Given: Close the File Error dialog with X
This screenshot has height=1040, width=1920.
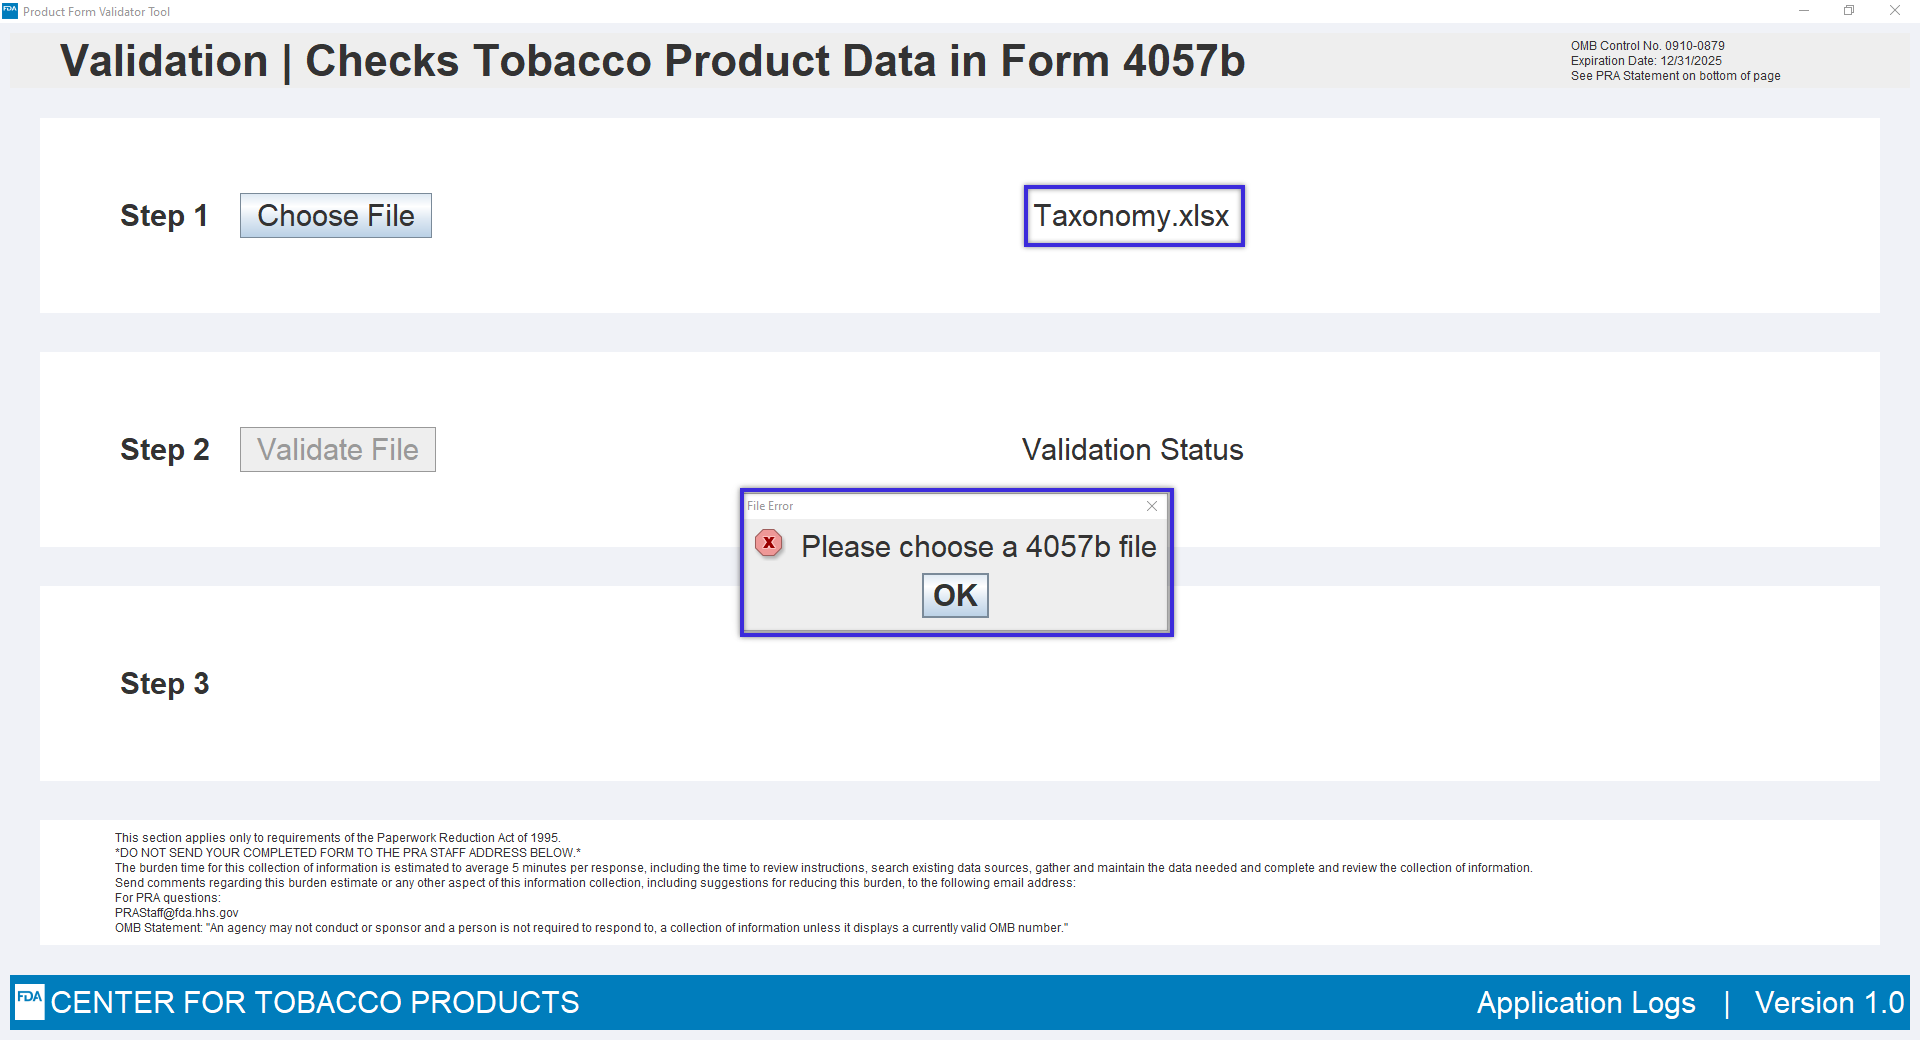Looking at the screenshot, I should [x=1152, y=506].
